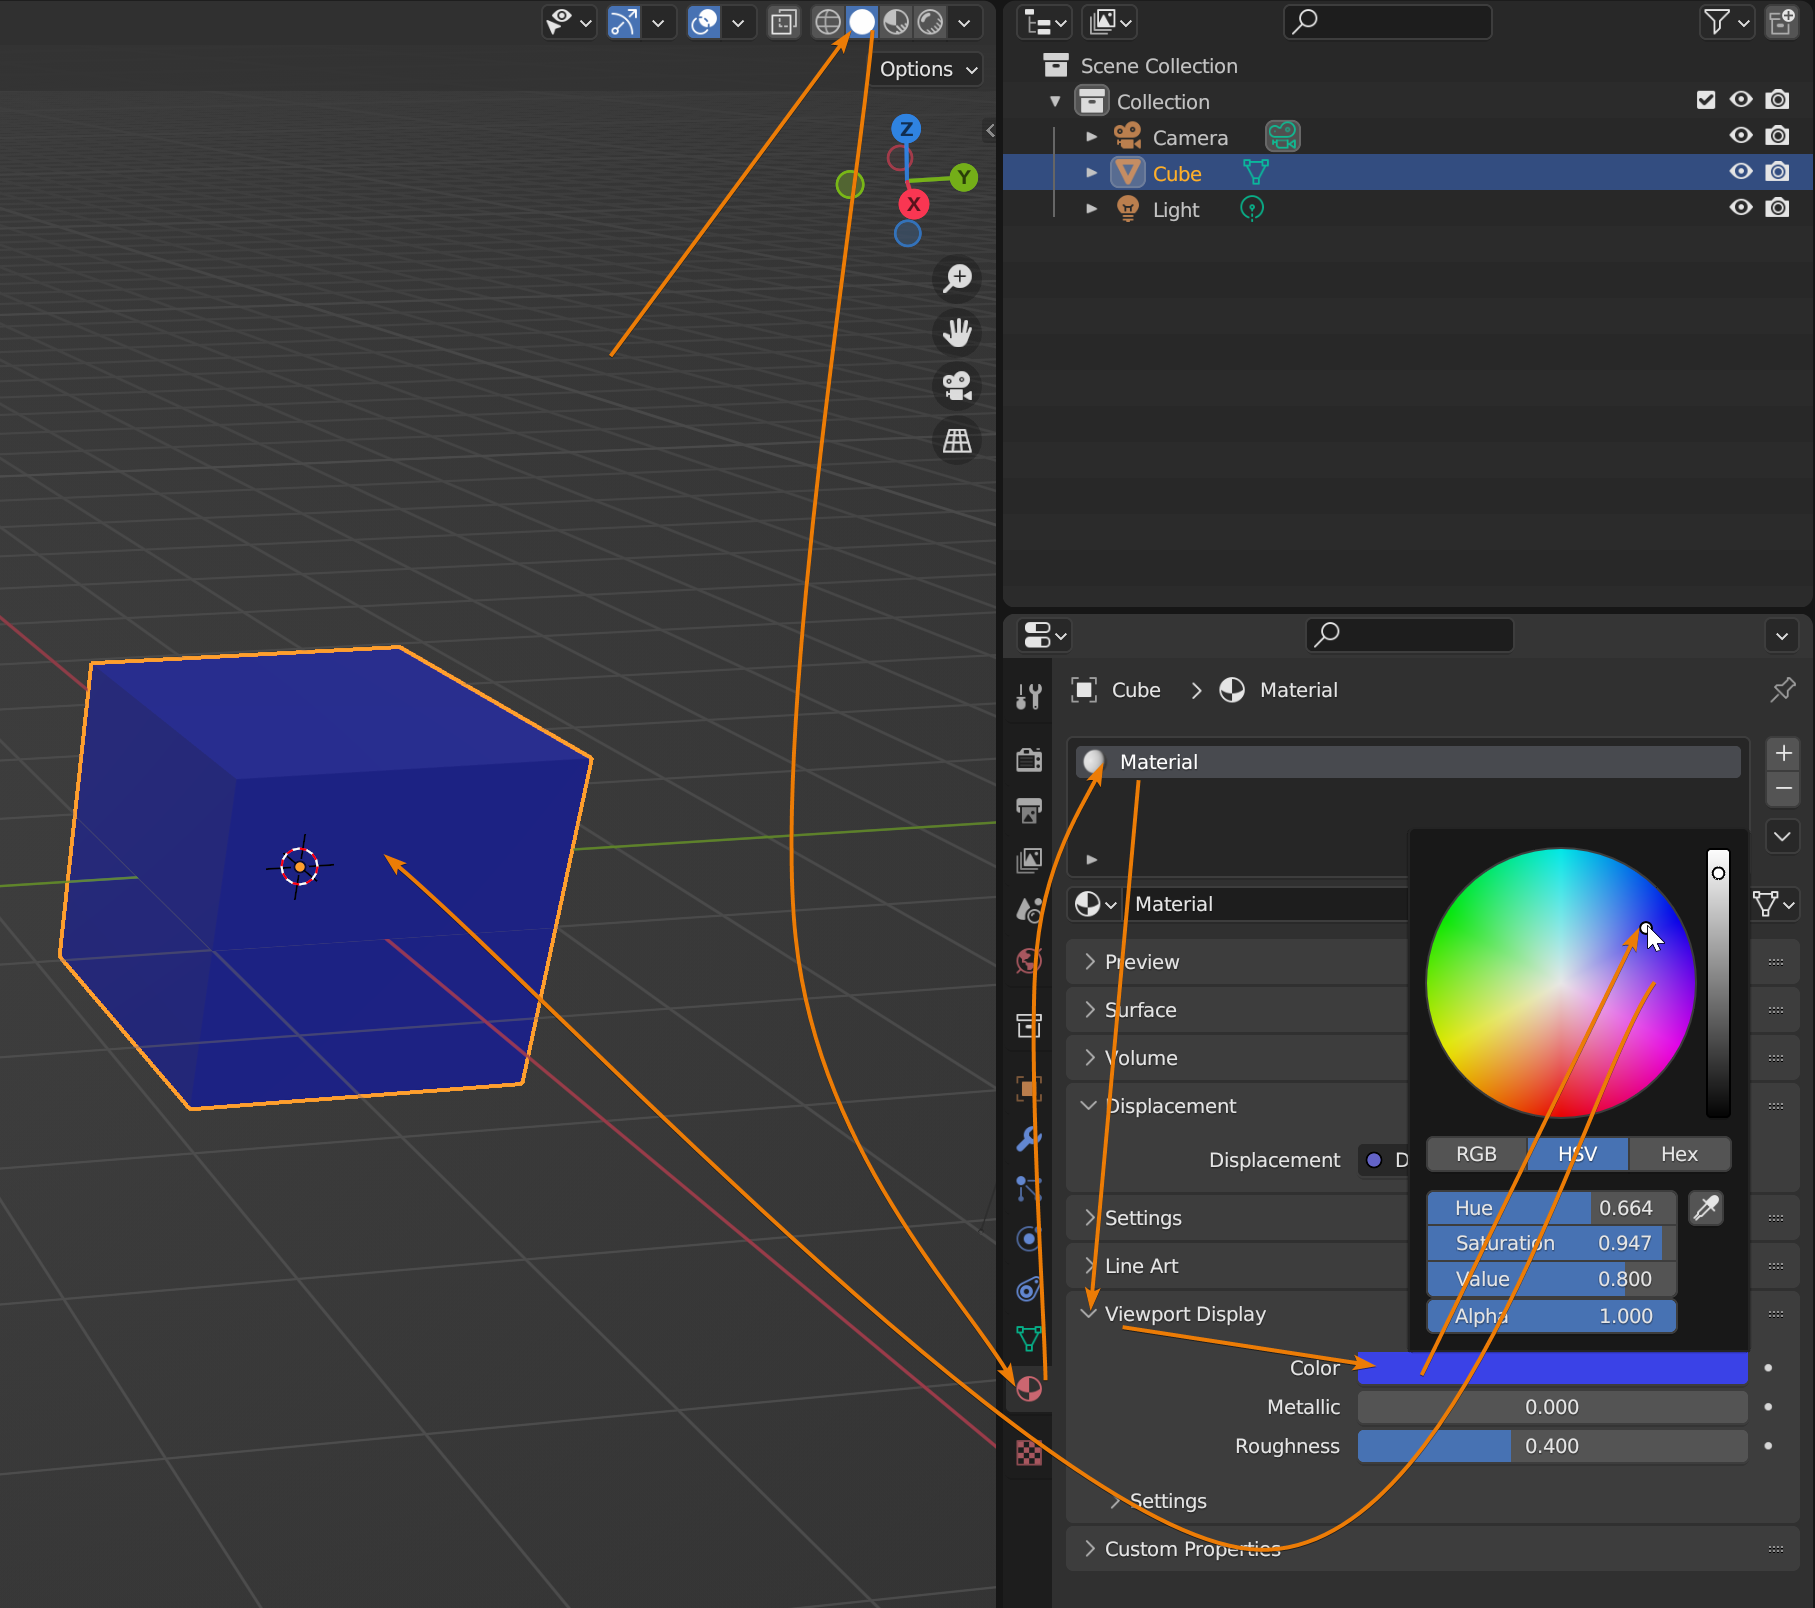Hide the Cube in viewport

[1741, 172]
